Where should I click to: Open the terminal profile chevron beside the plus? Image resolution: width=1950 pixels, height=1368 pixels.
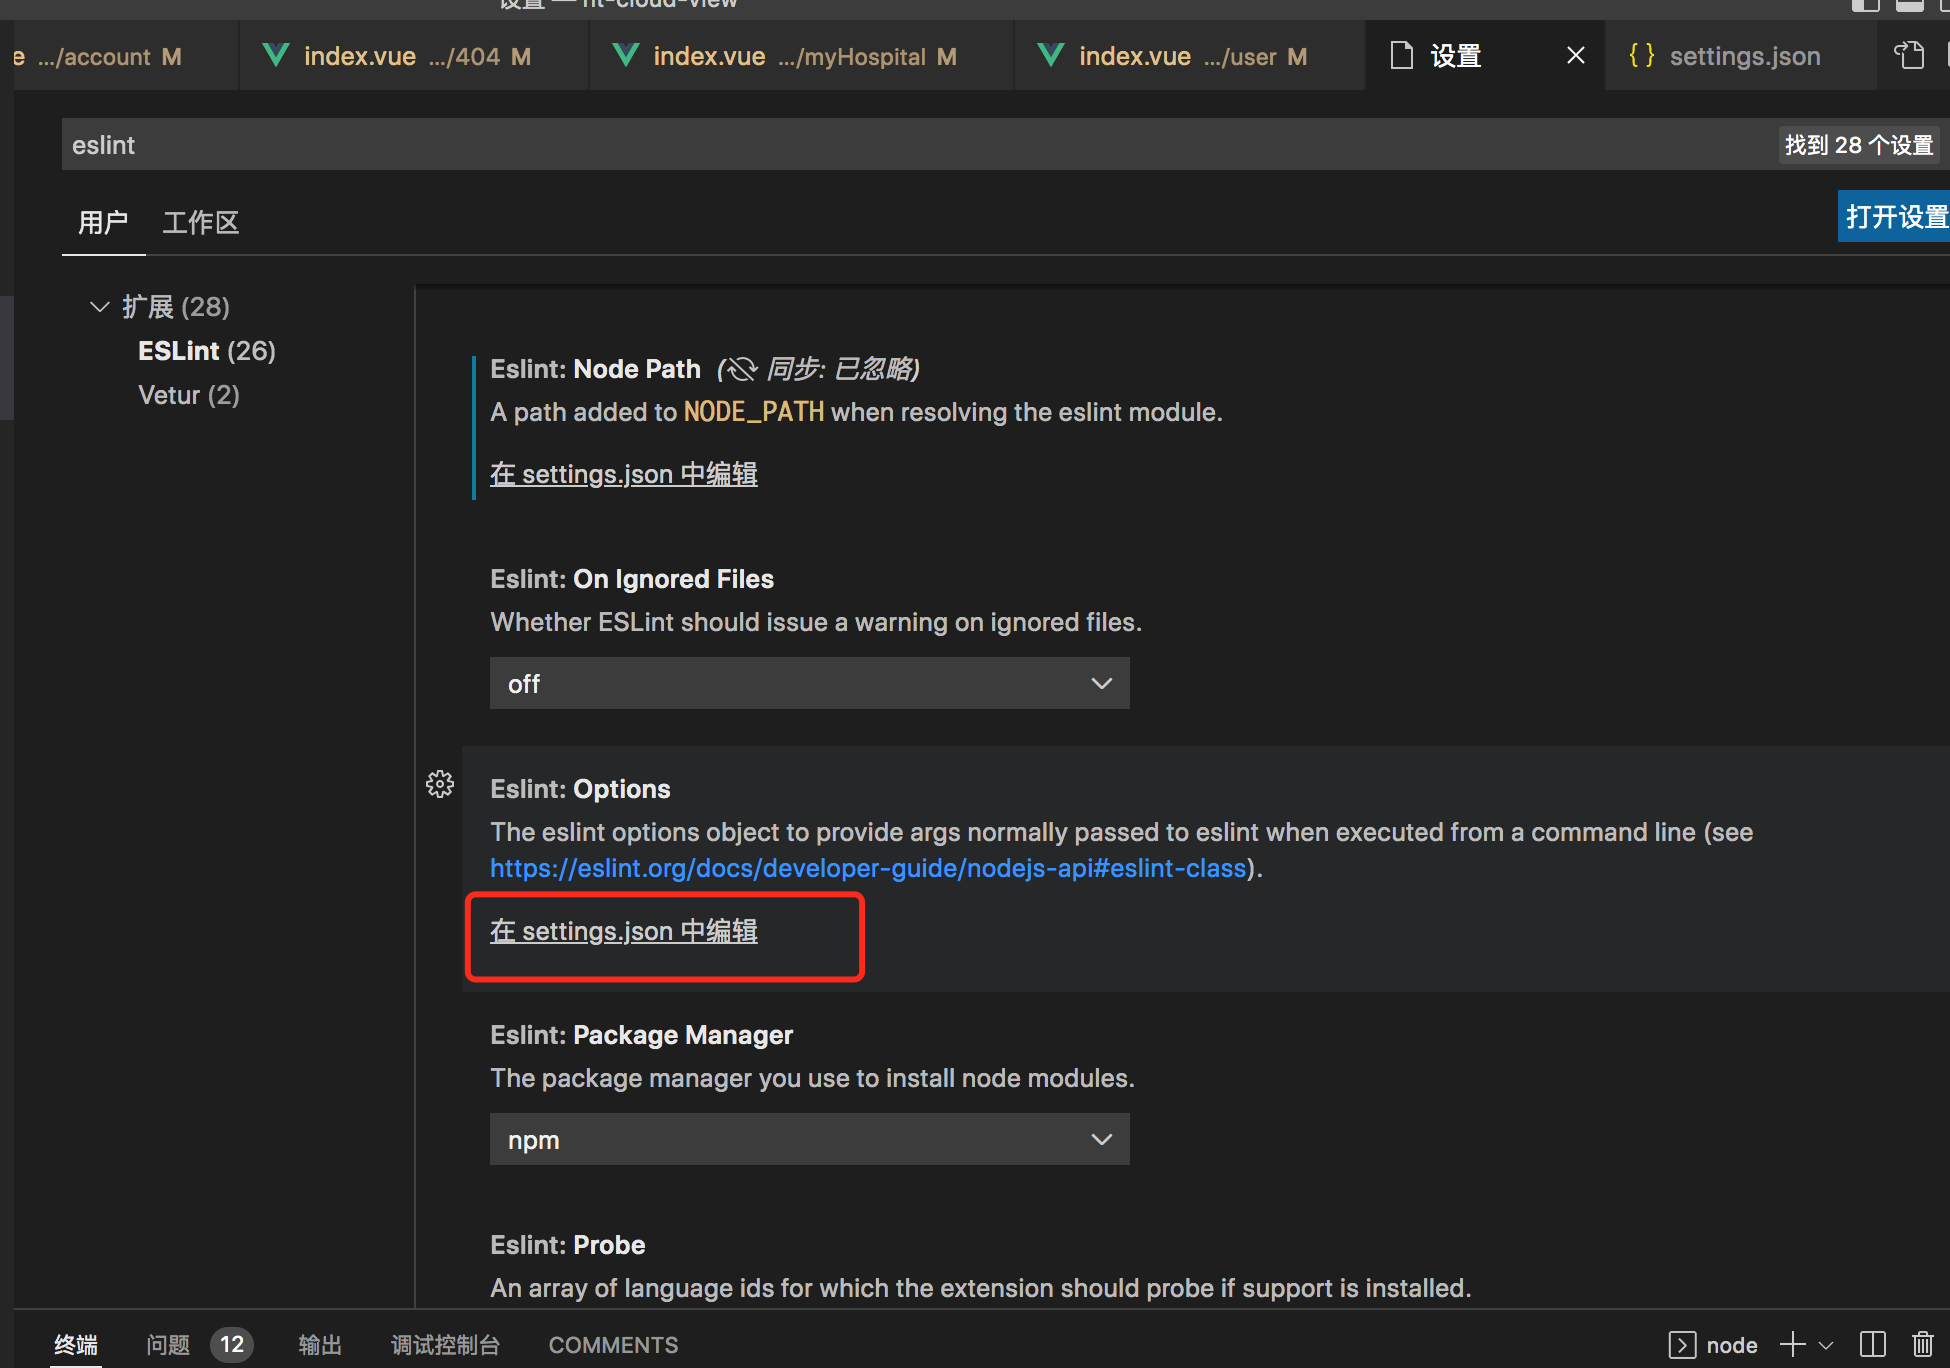tap(1827, 1345)
